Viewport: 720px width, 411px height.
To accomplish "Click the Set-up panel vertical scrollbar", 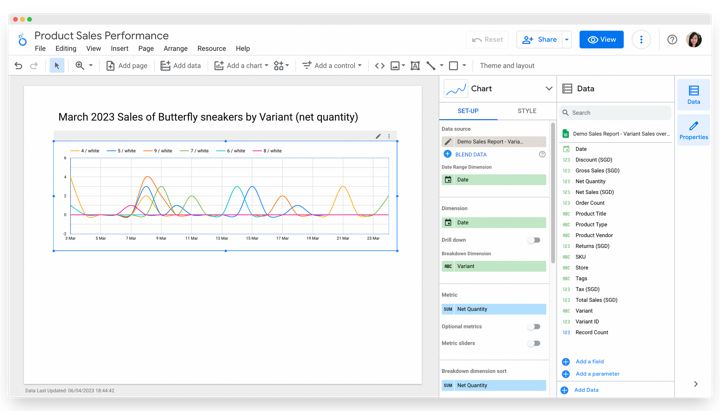I will click(x=552, y=193).
